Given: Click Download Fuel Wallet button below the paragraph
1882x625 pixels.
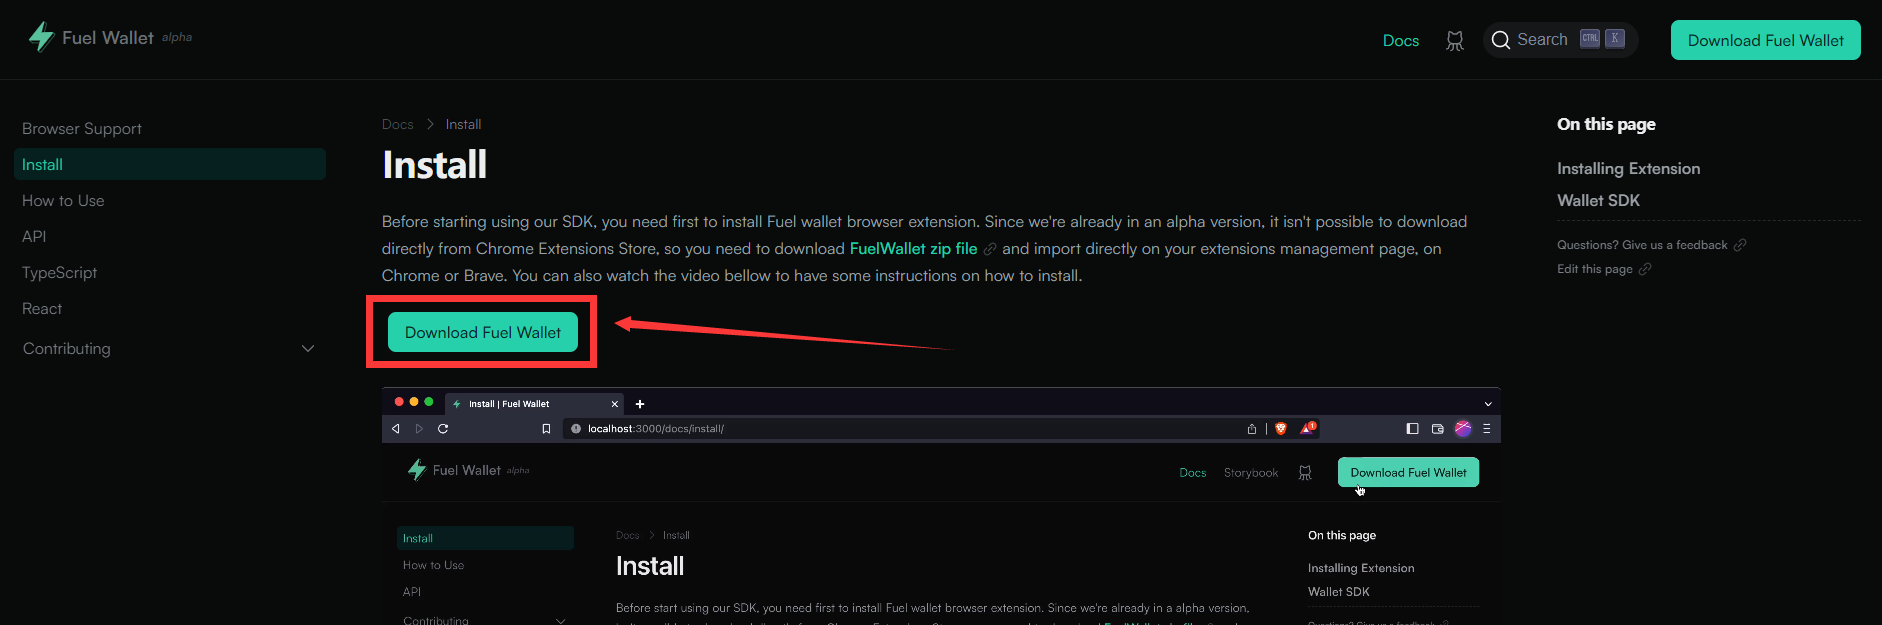Looking at the screenshot, I should 483,332.
